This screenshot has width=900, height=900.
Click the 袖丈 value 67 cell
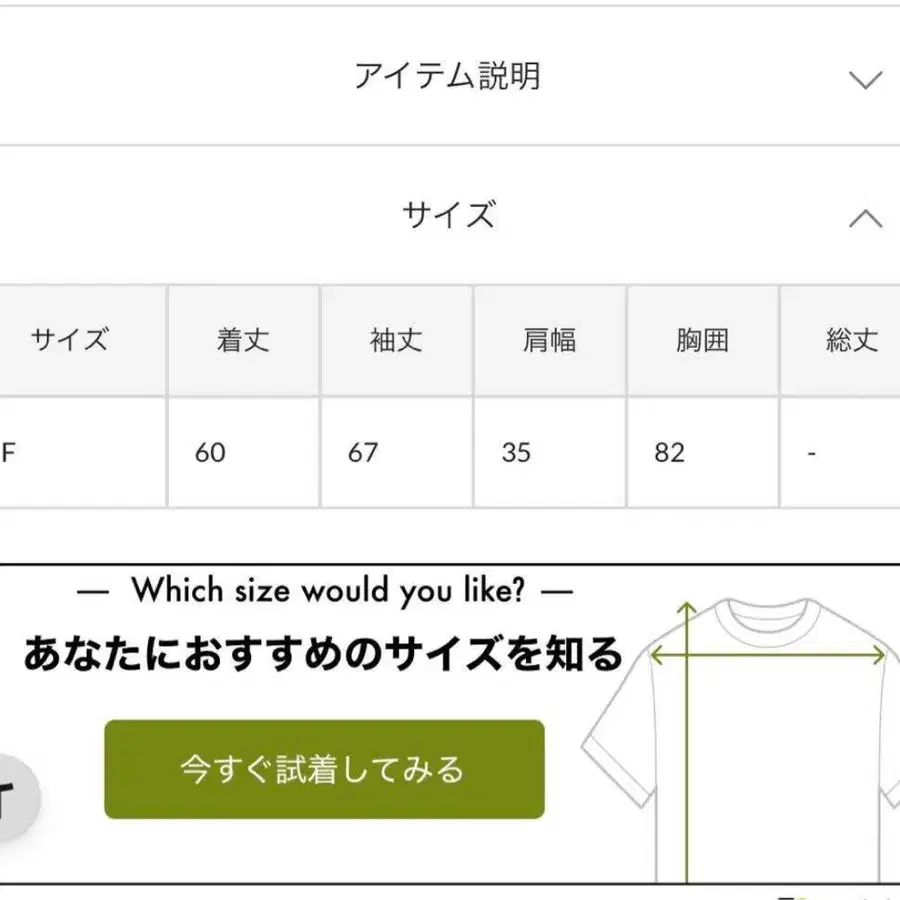364,453
